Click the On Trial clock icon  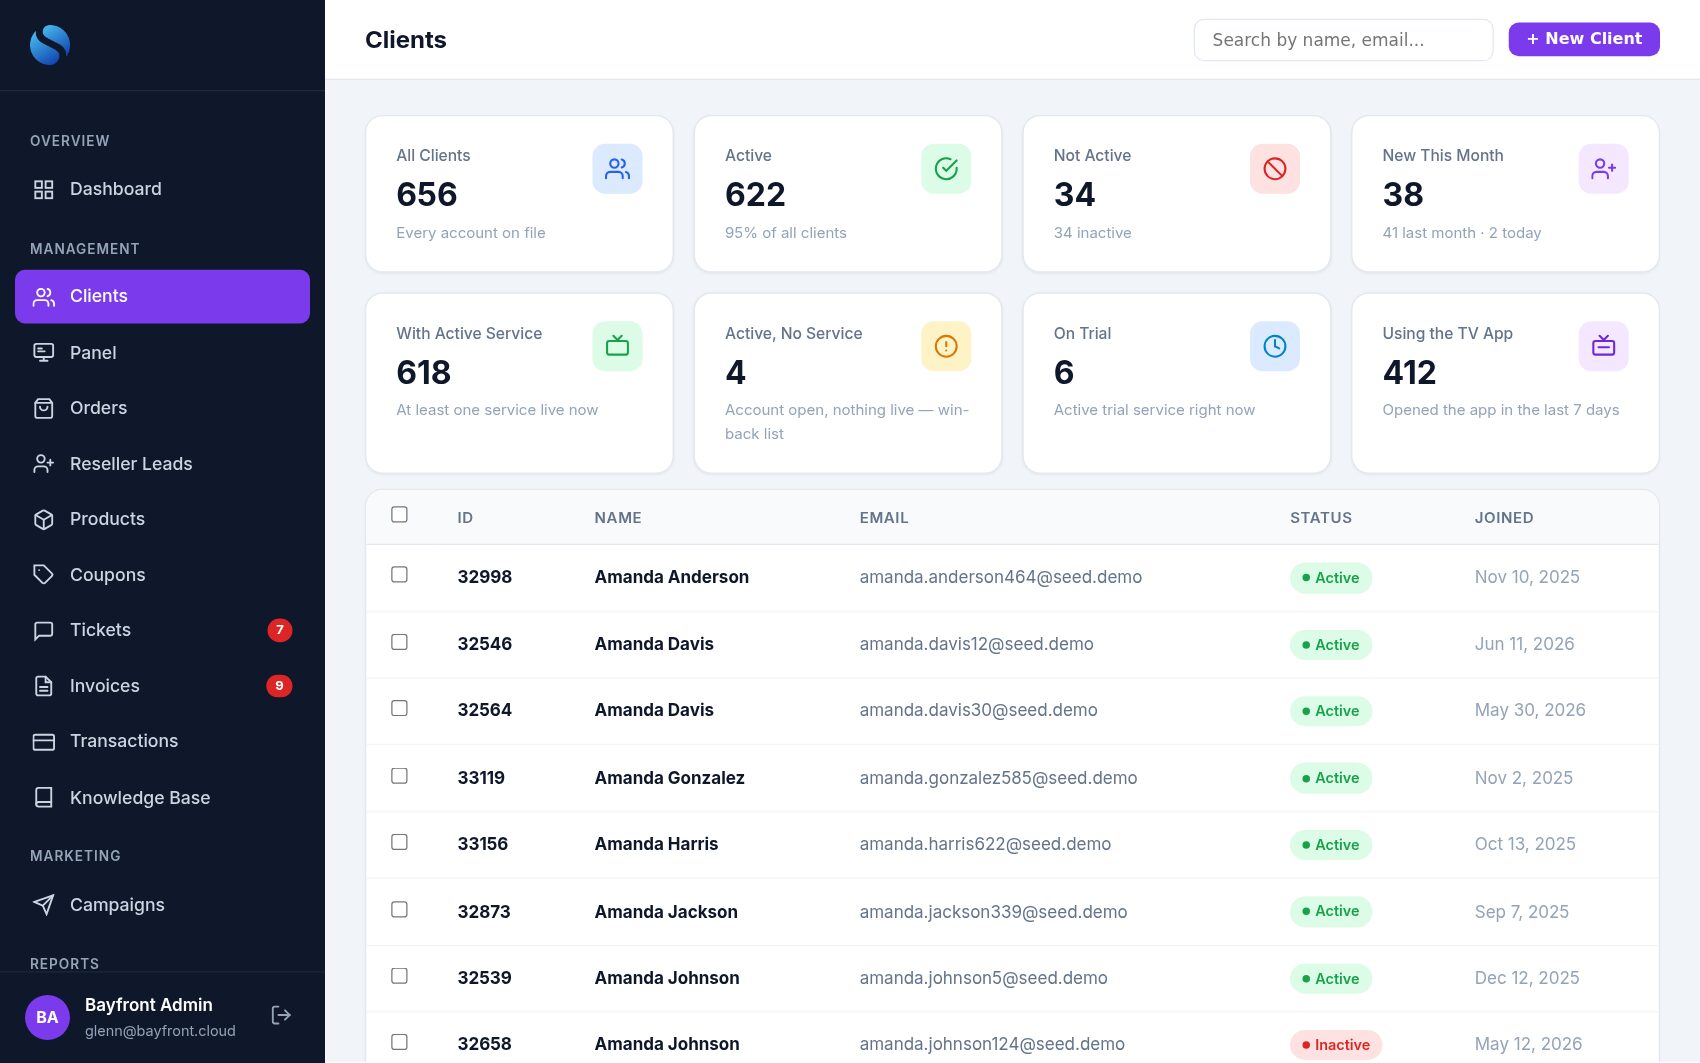1275,346
